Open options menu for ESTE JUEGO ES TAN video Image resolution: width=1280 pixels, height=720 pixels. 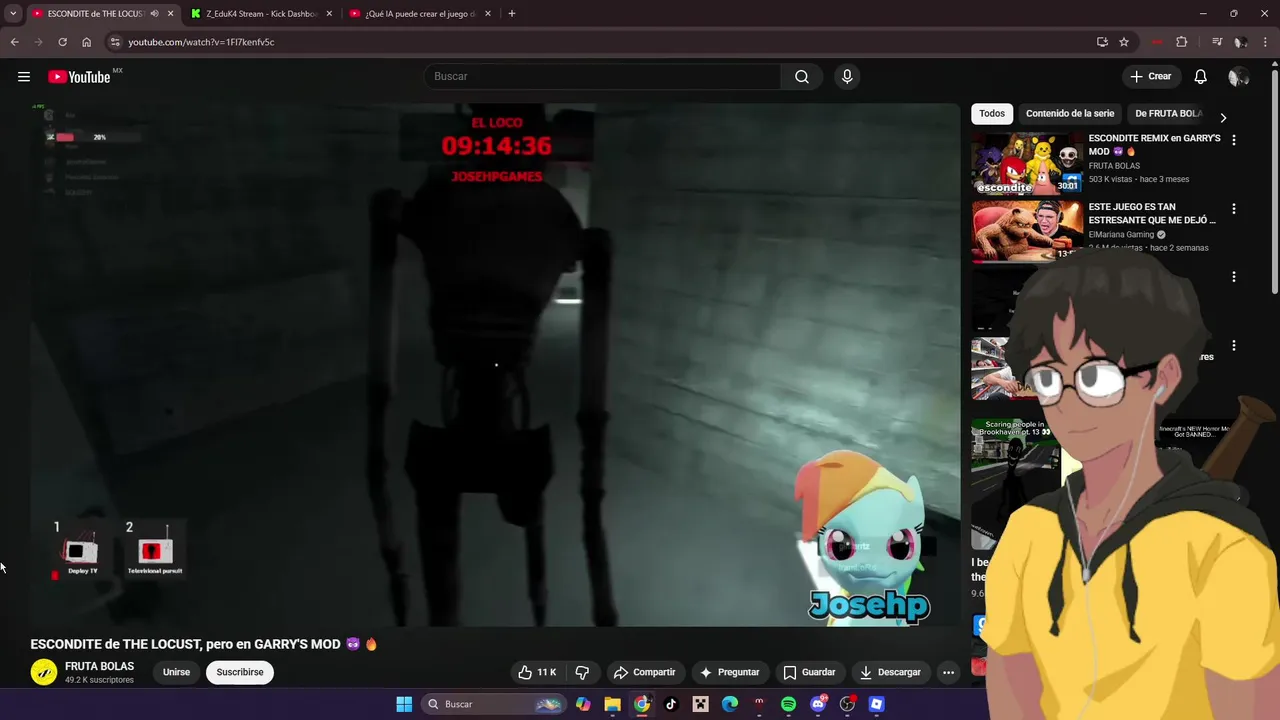[1234, 209]
